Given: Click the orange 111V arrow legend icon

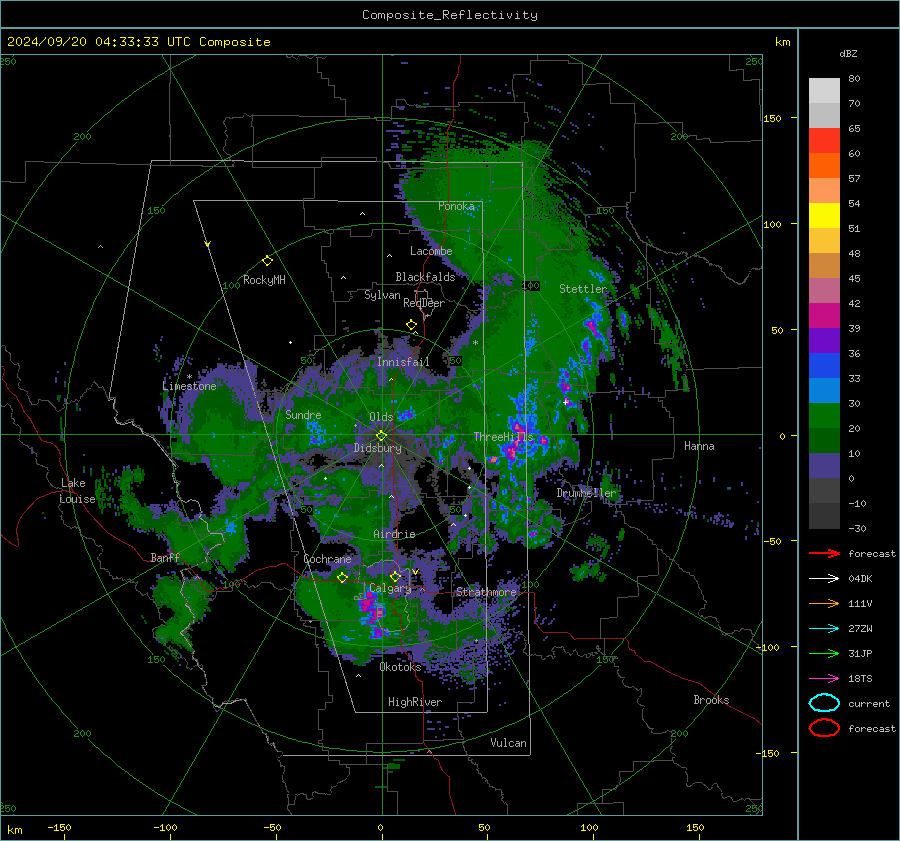Looking at the screenshot, I should (824, 603).
